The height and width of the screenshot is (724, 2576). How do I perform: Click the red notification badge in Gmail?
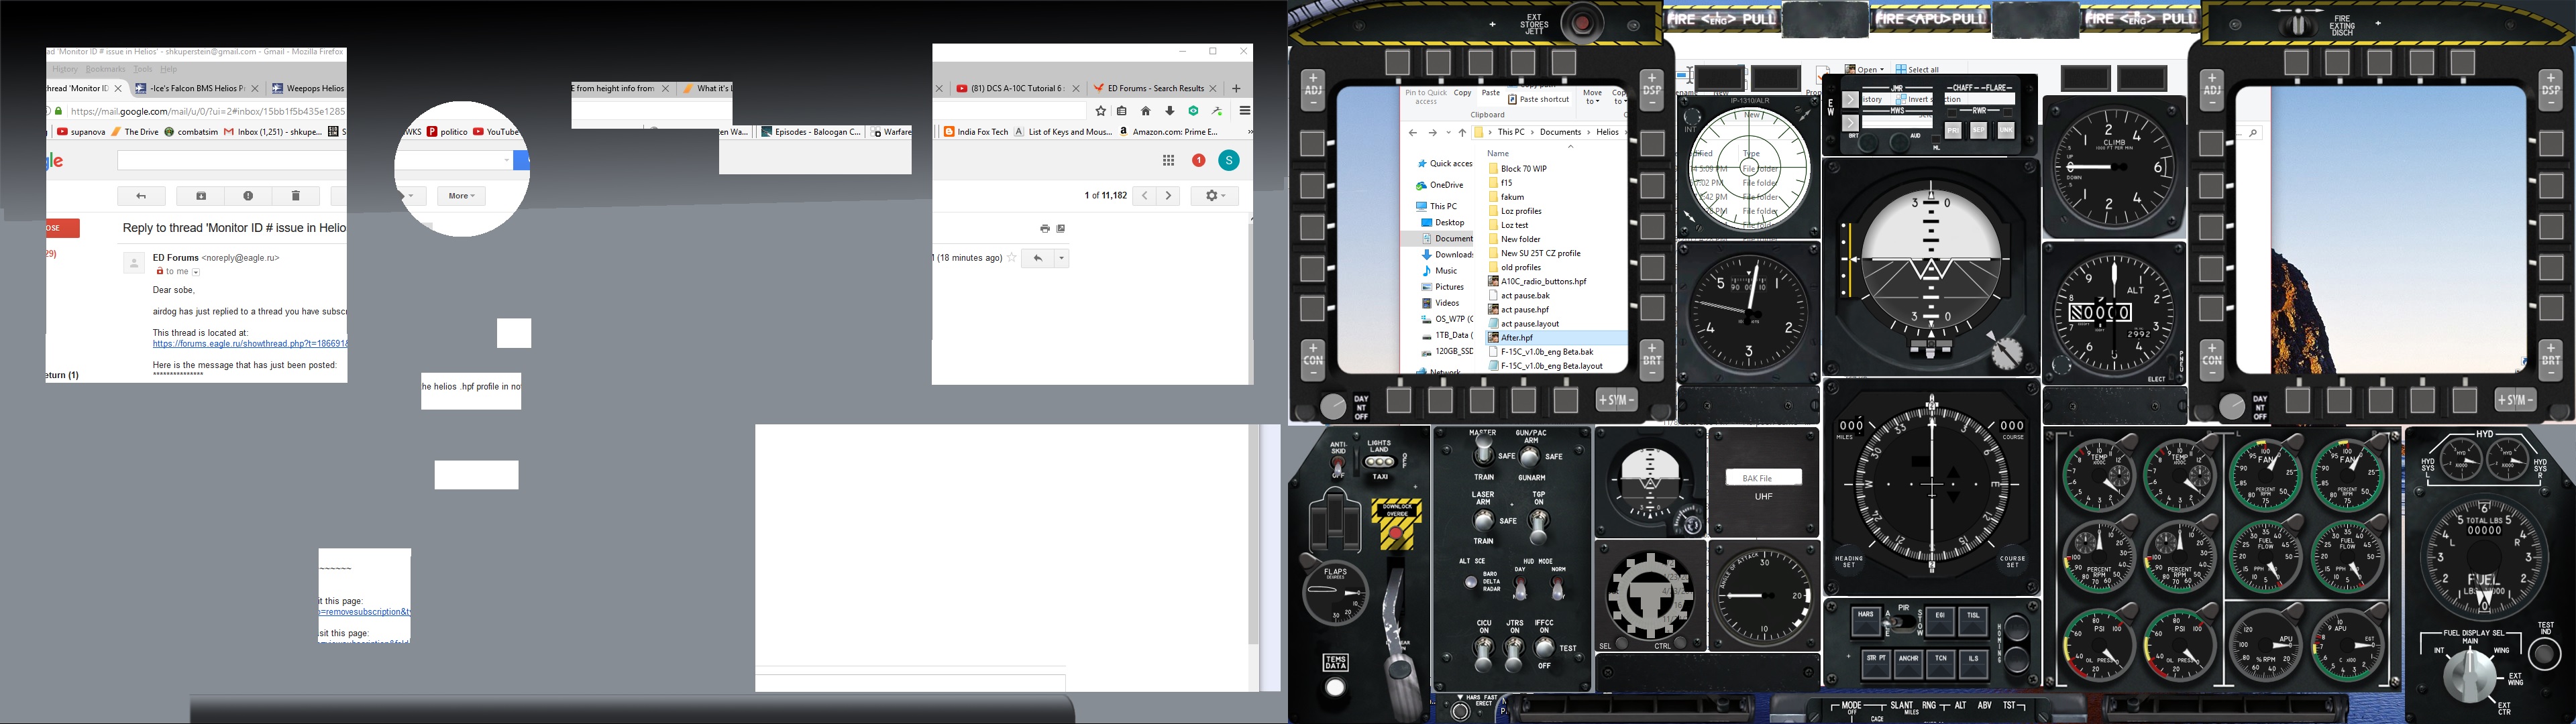point(1198,160)
